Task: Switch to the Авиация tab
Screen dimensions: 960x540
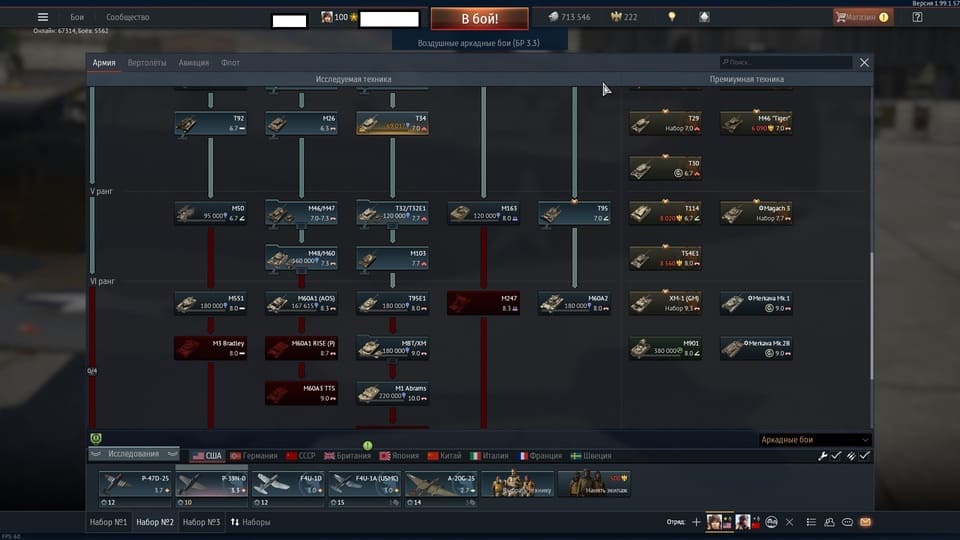Action: click(193, 63)
